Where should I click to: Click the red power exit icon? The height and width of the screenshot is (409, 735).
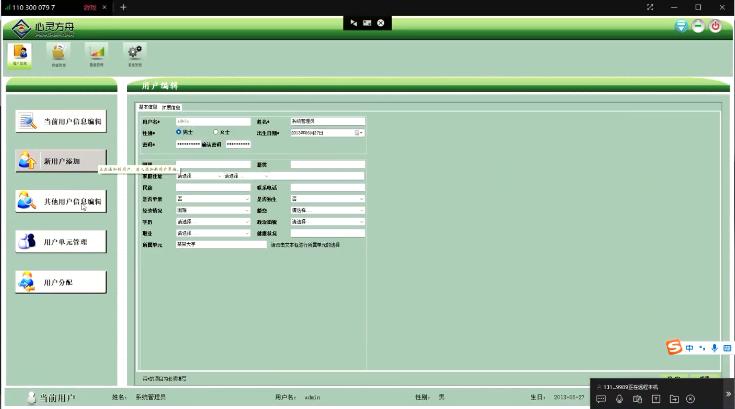click(x=716, y=26)
